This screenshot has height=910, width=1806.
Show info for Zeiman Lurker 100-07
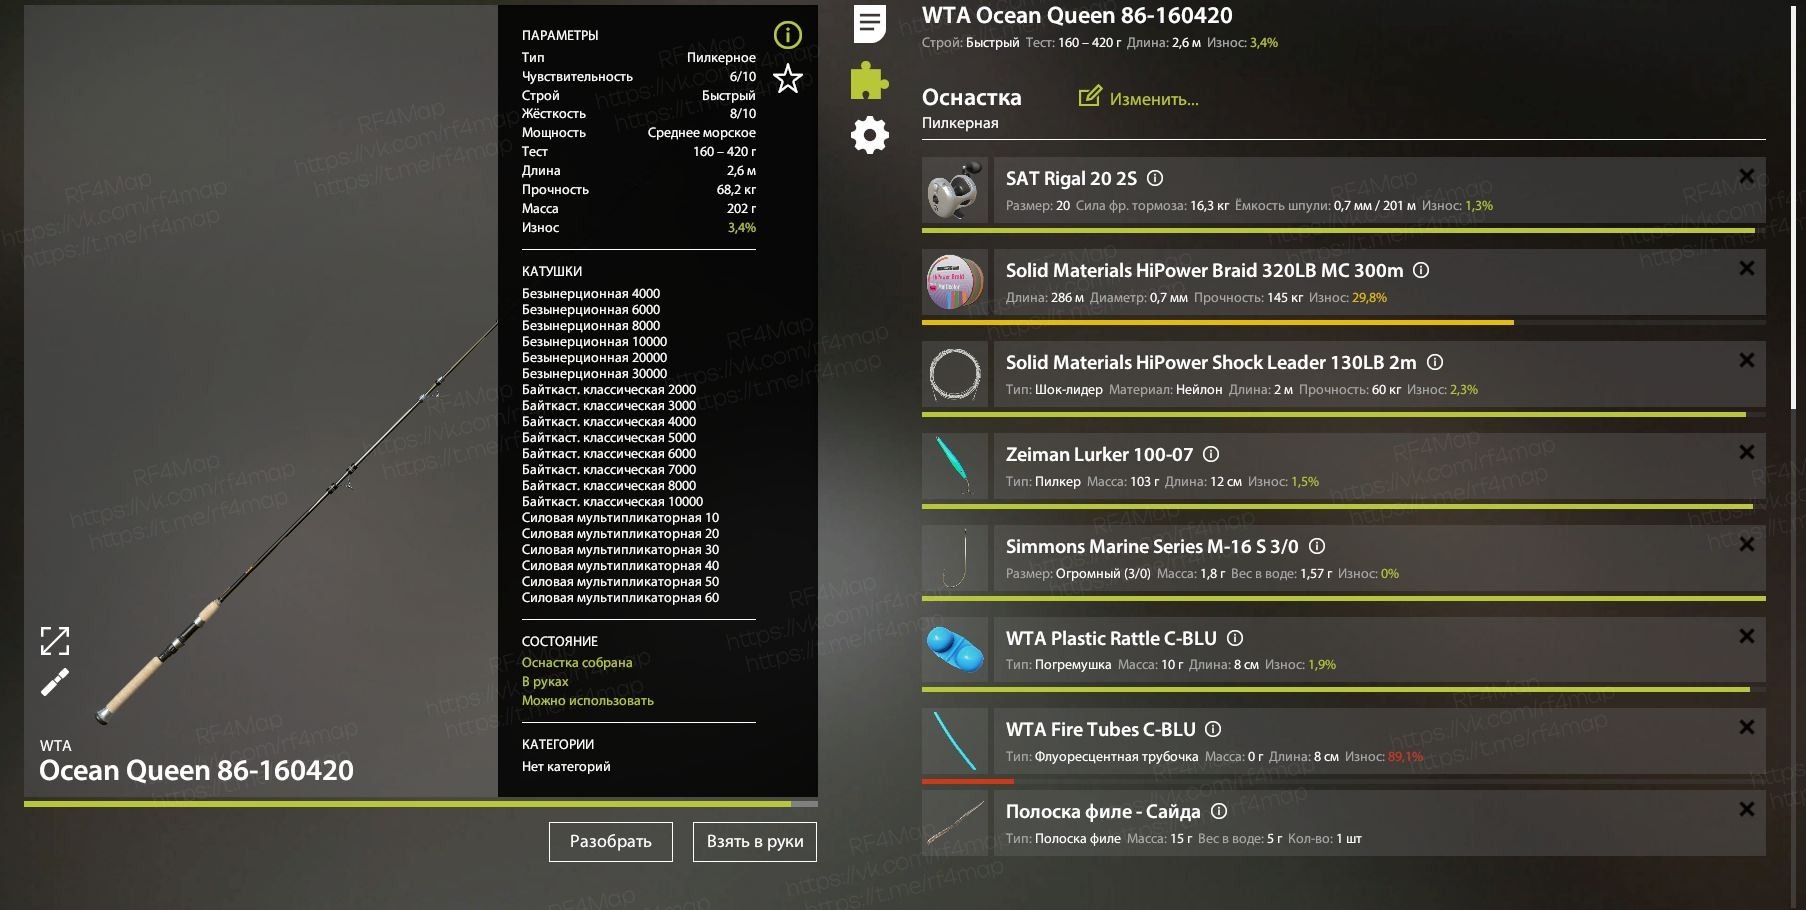[x=1211, y=454]
